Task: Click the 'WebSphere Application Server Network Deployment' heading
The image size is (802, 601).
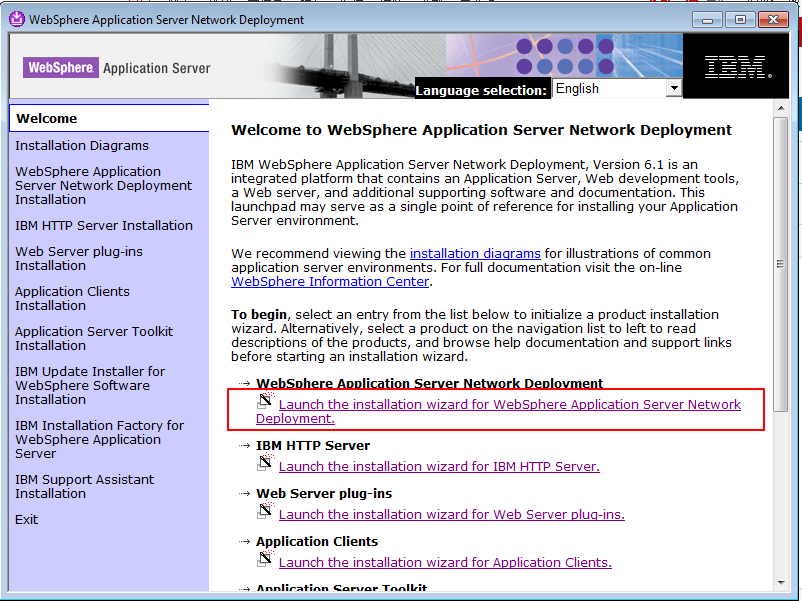Action: (430, 383)
